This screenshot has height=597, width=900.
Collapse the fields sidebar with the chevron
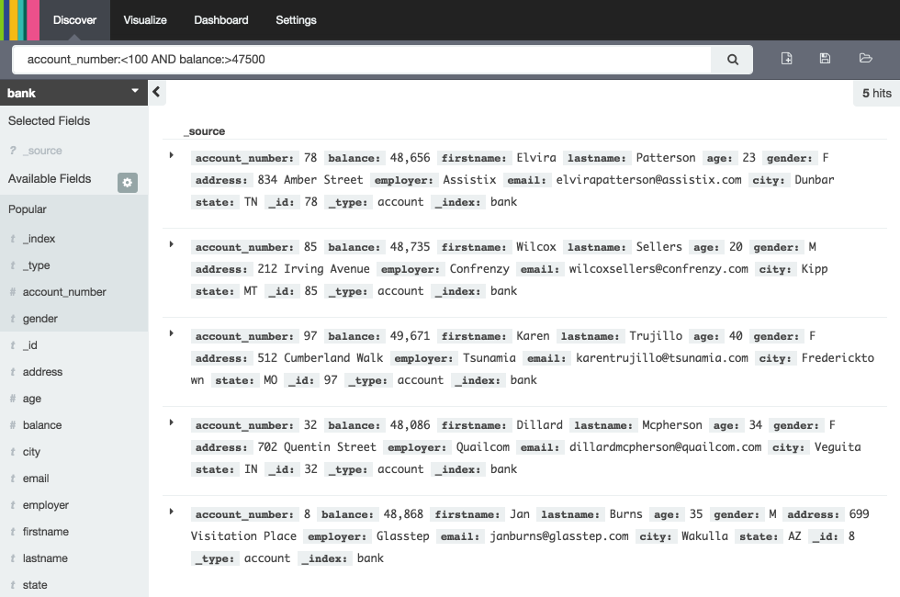[156, 91]
